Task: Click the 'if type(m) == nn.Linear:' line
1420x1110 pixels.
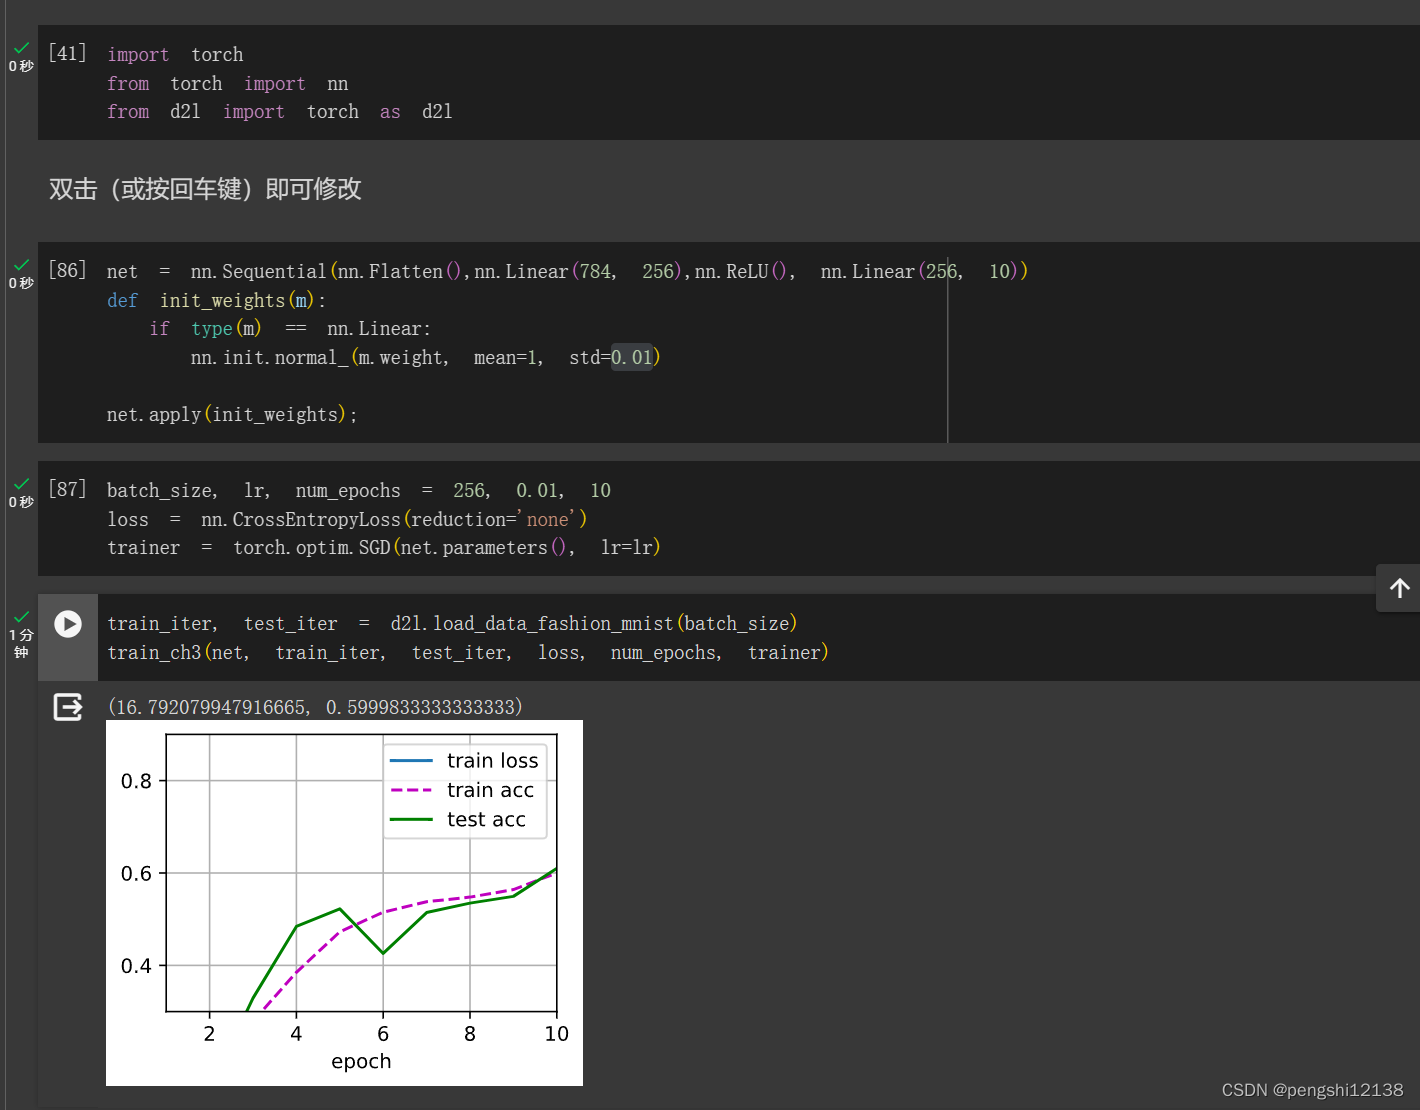Action: [x=290, y=329]
